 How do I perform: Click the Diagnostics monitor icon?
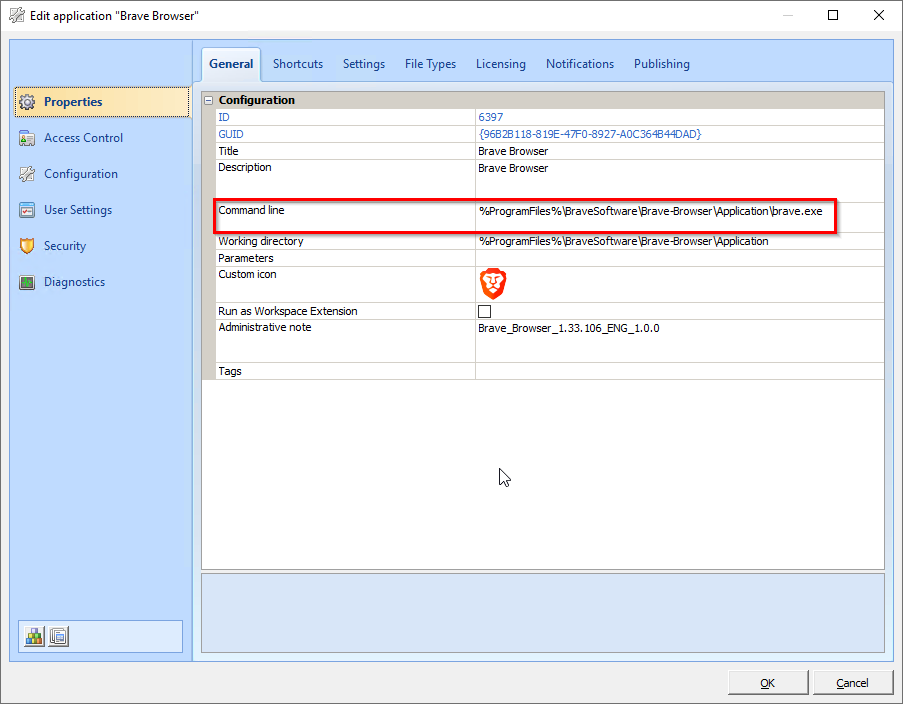tap(27, 282)
